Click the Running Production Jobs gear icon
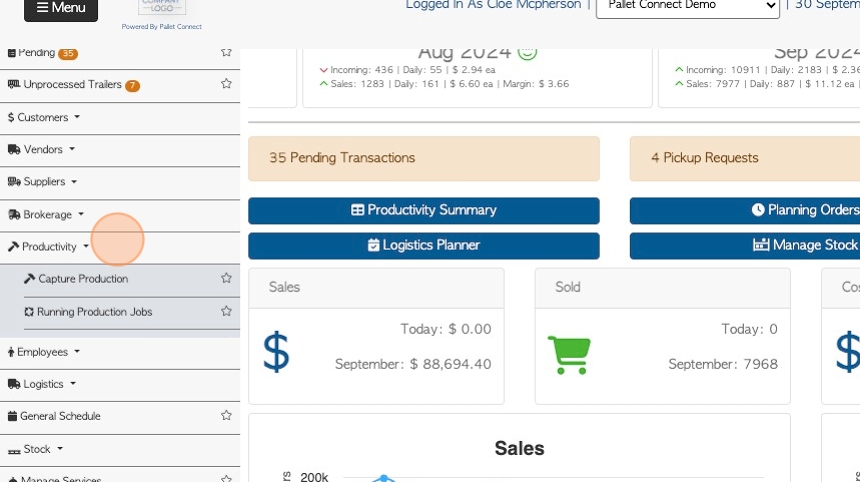Viewport: 860px width, 482px height. click(x=29, y=311)
